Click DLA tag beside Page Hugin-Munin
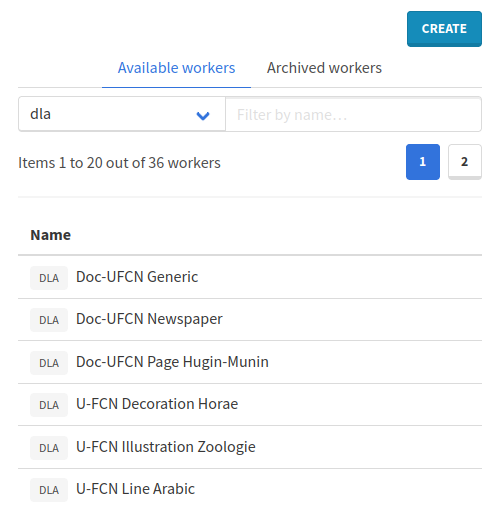502x507 pixels. (49, 363)
